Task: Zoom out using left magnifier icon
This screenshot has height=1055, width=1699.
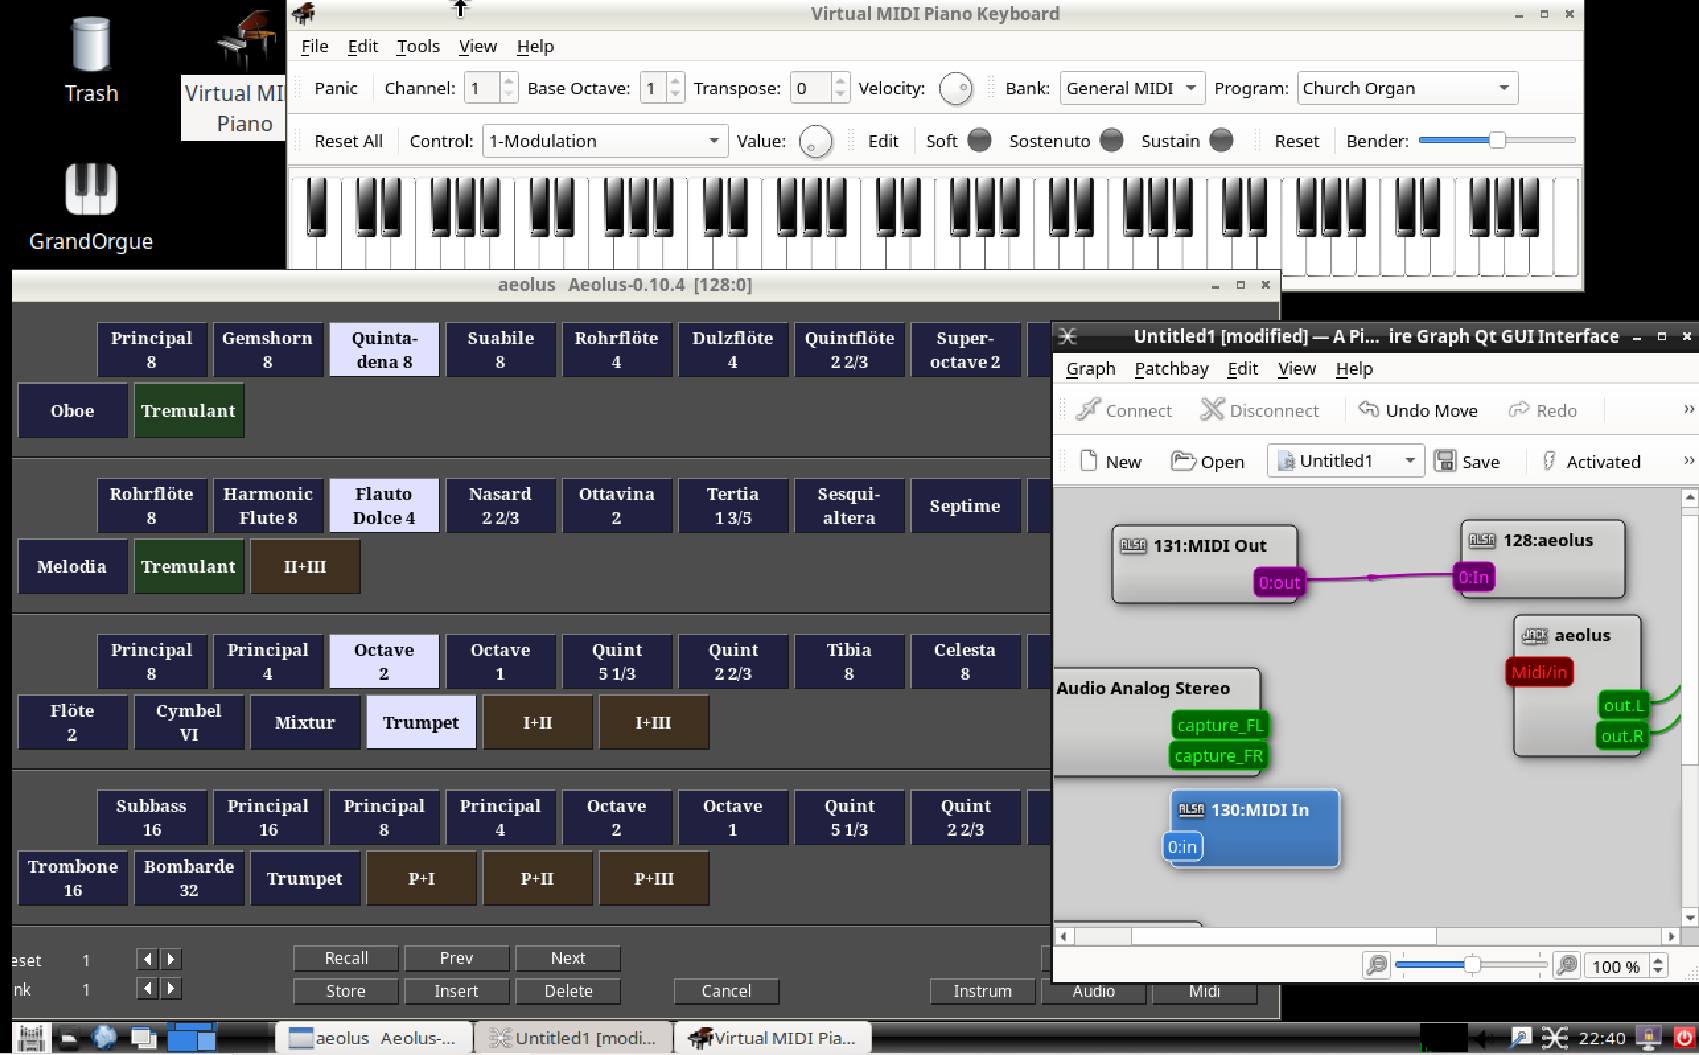Action: click(x=1377, y=965)
